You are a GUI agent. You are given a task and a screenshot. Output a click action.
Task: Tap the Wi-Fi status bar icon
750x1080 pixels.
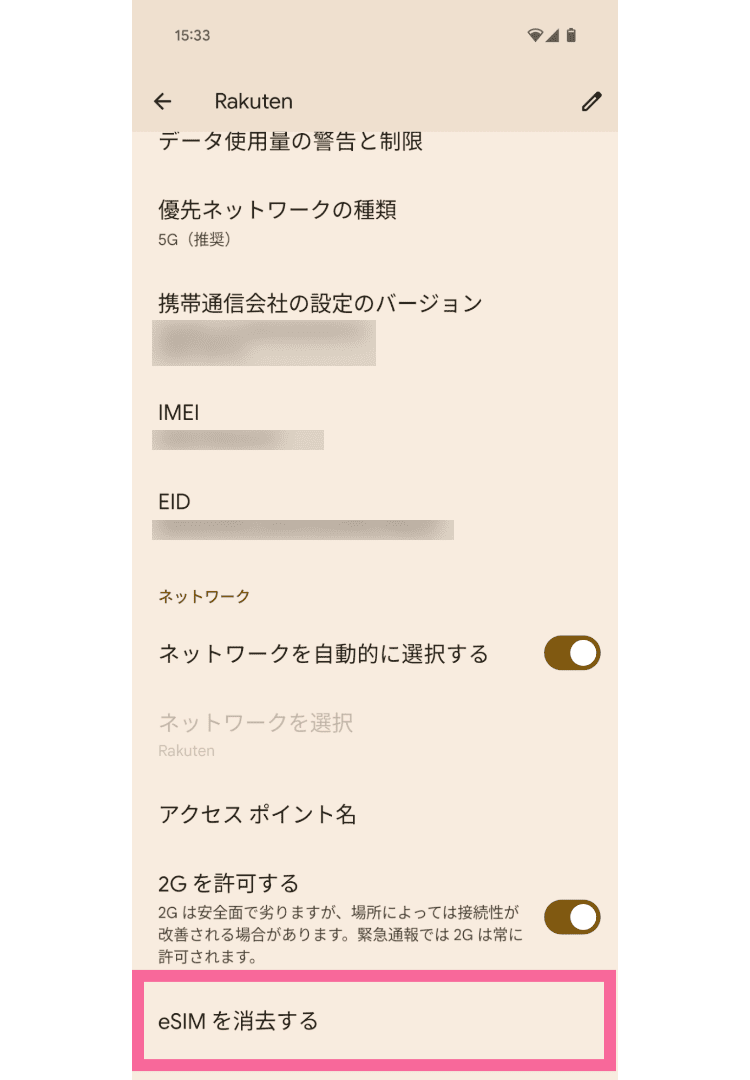coord(536,35)
